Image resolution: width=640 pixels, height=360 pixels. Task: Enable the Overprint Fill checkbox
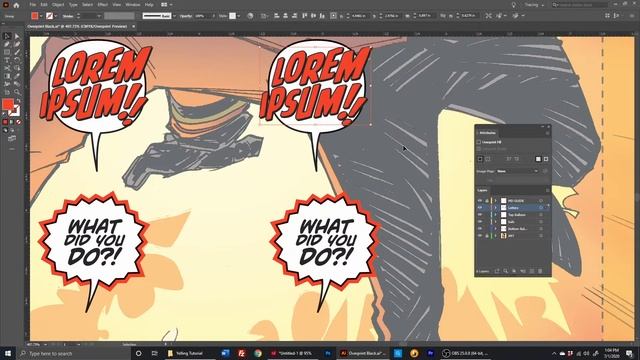coord(479,142)
